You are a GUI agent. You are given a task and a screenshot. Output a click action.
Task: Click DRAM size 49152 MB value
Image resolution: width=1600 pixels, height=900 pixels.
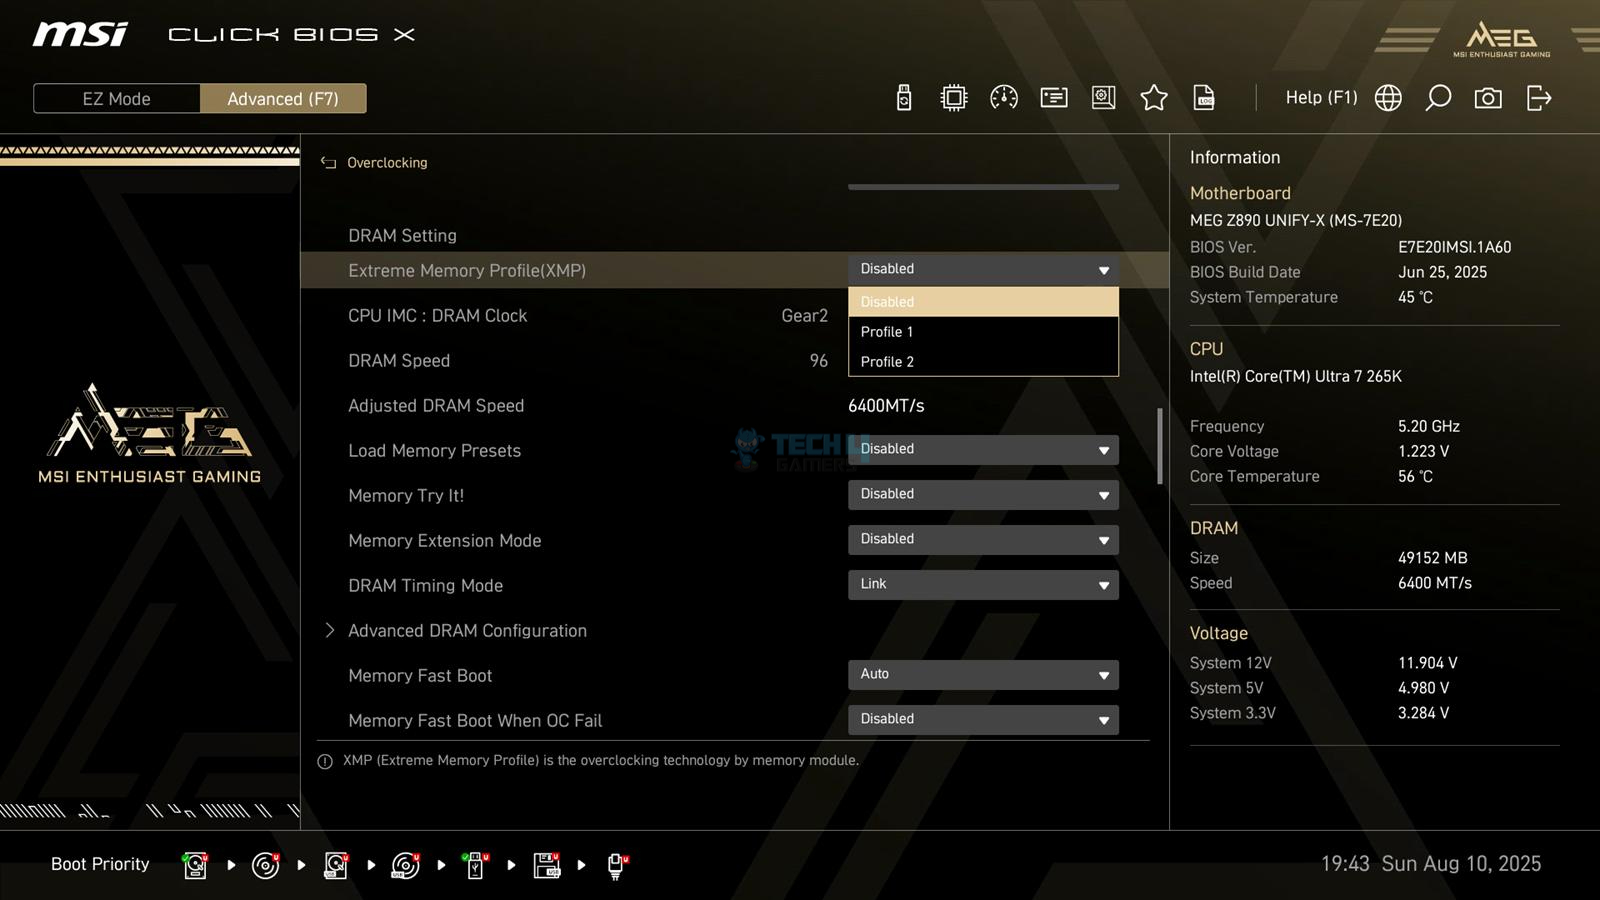tap(1433, 558)
